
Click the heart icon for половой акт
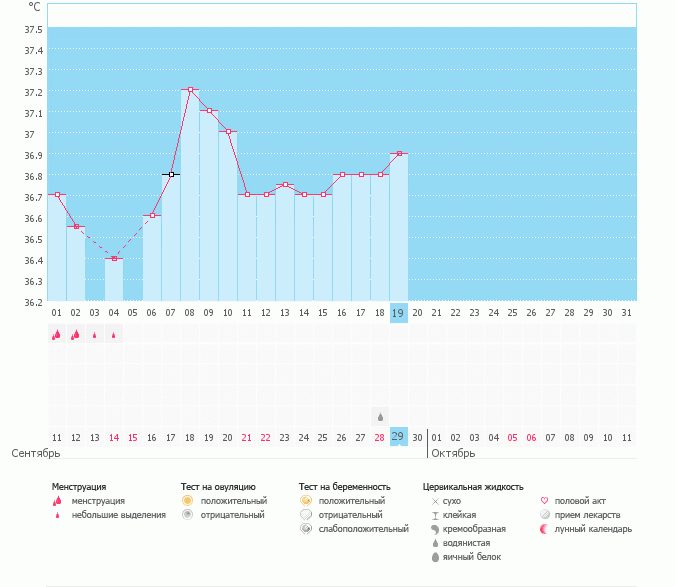point(544,500)
